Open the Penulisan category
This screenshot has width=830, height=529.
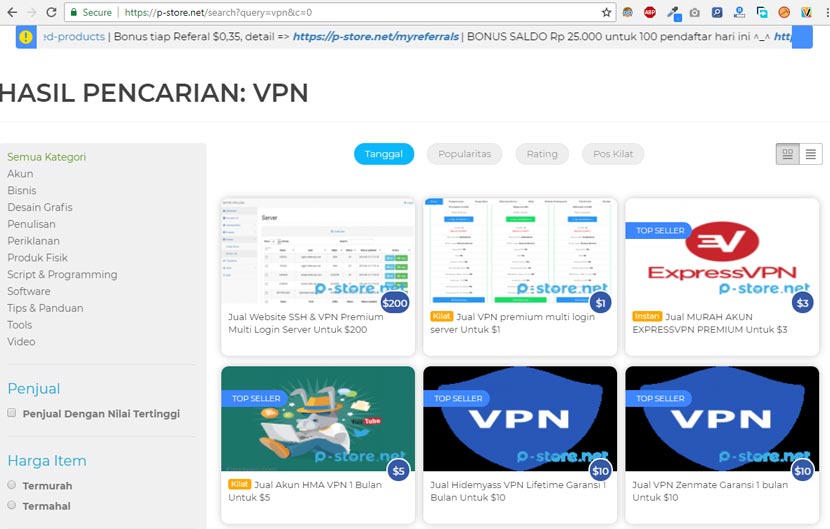[31, 224]
